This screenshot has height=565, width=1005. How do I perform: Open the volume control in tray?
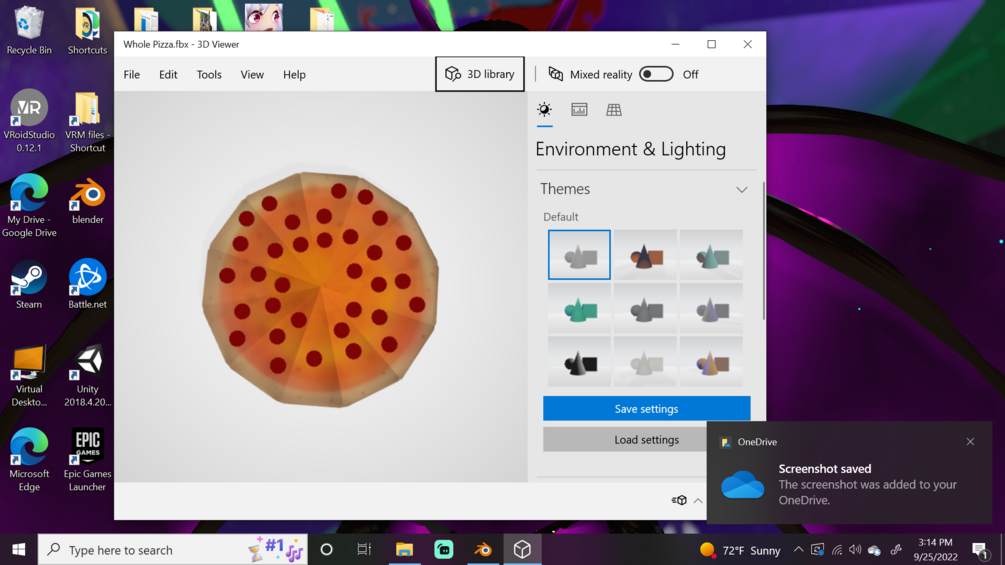855,550
